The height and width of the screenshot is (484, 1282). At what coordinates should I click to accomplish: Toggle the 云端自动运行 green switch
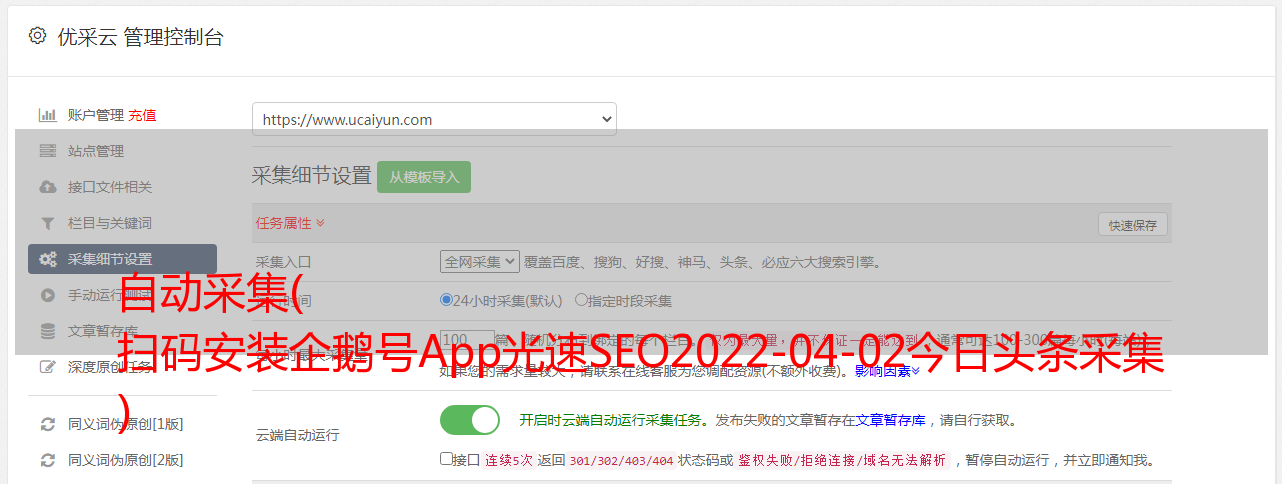[470, 420]
